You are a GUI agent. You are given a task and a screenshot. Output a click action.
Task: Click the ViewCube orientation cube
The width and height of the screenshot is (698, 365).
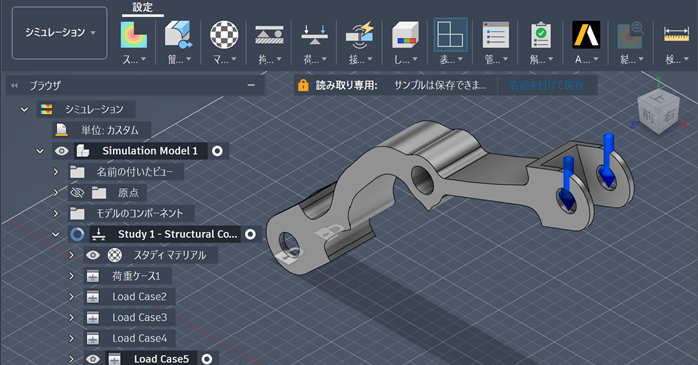pyautogui.click(x=658, y=112)
